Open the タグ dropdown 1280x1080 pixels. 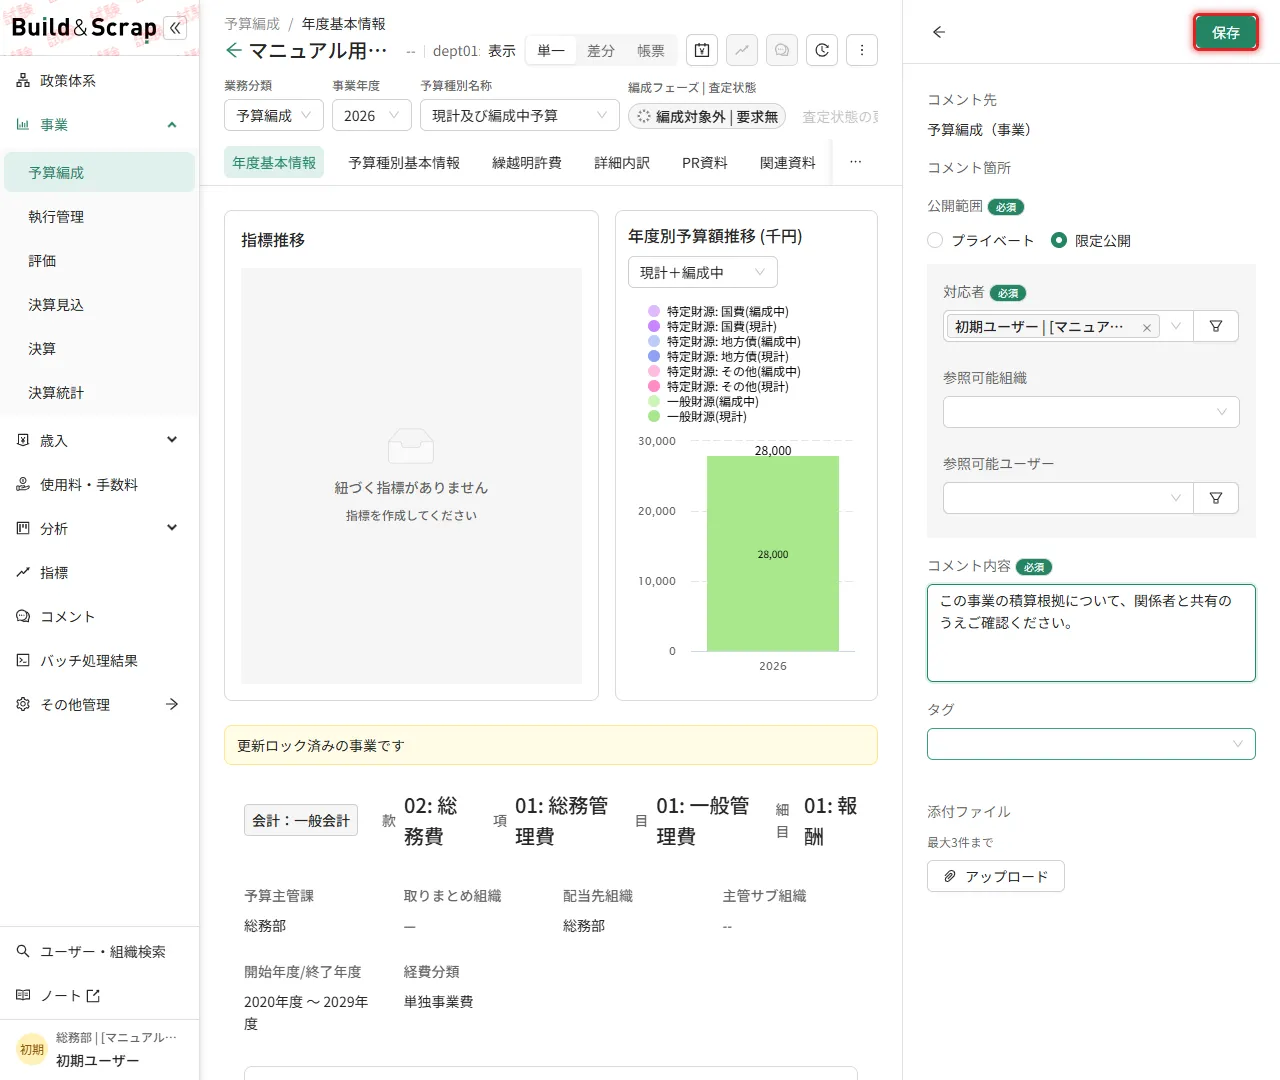pyautogui.click(x=1091, y=744)
